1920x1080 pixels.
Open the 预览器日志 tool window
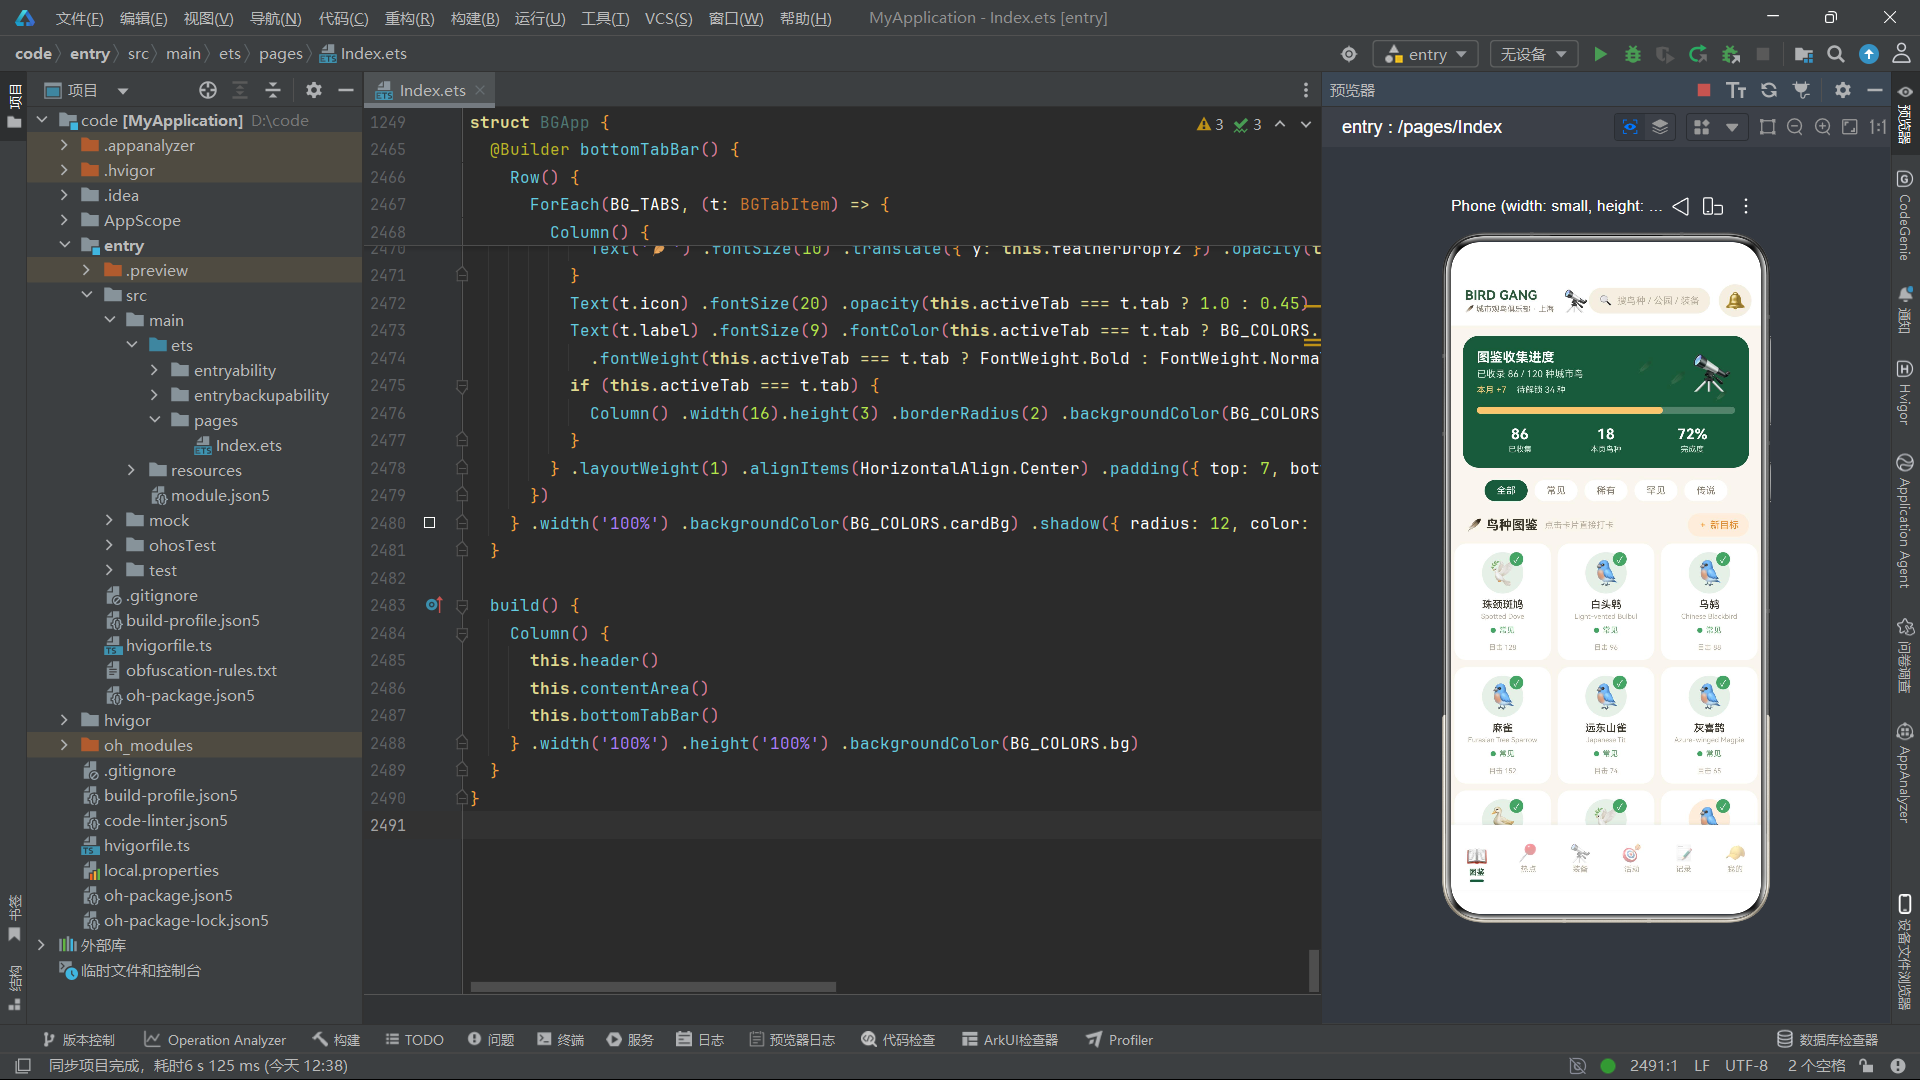(x=792, y=1040)
